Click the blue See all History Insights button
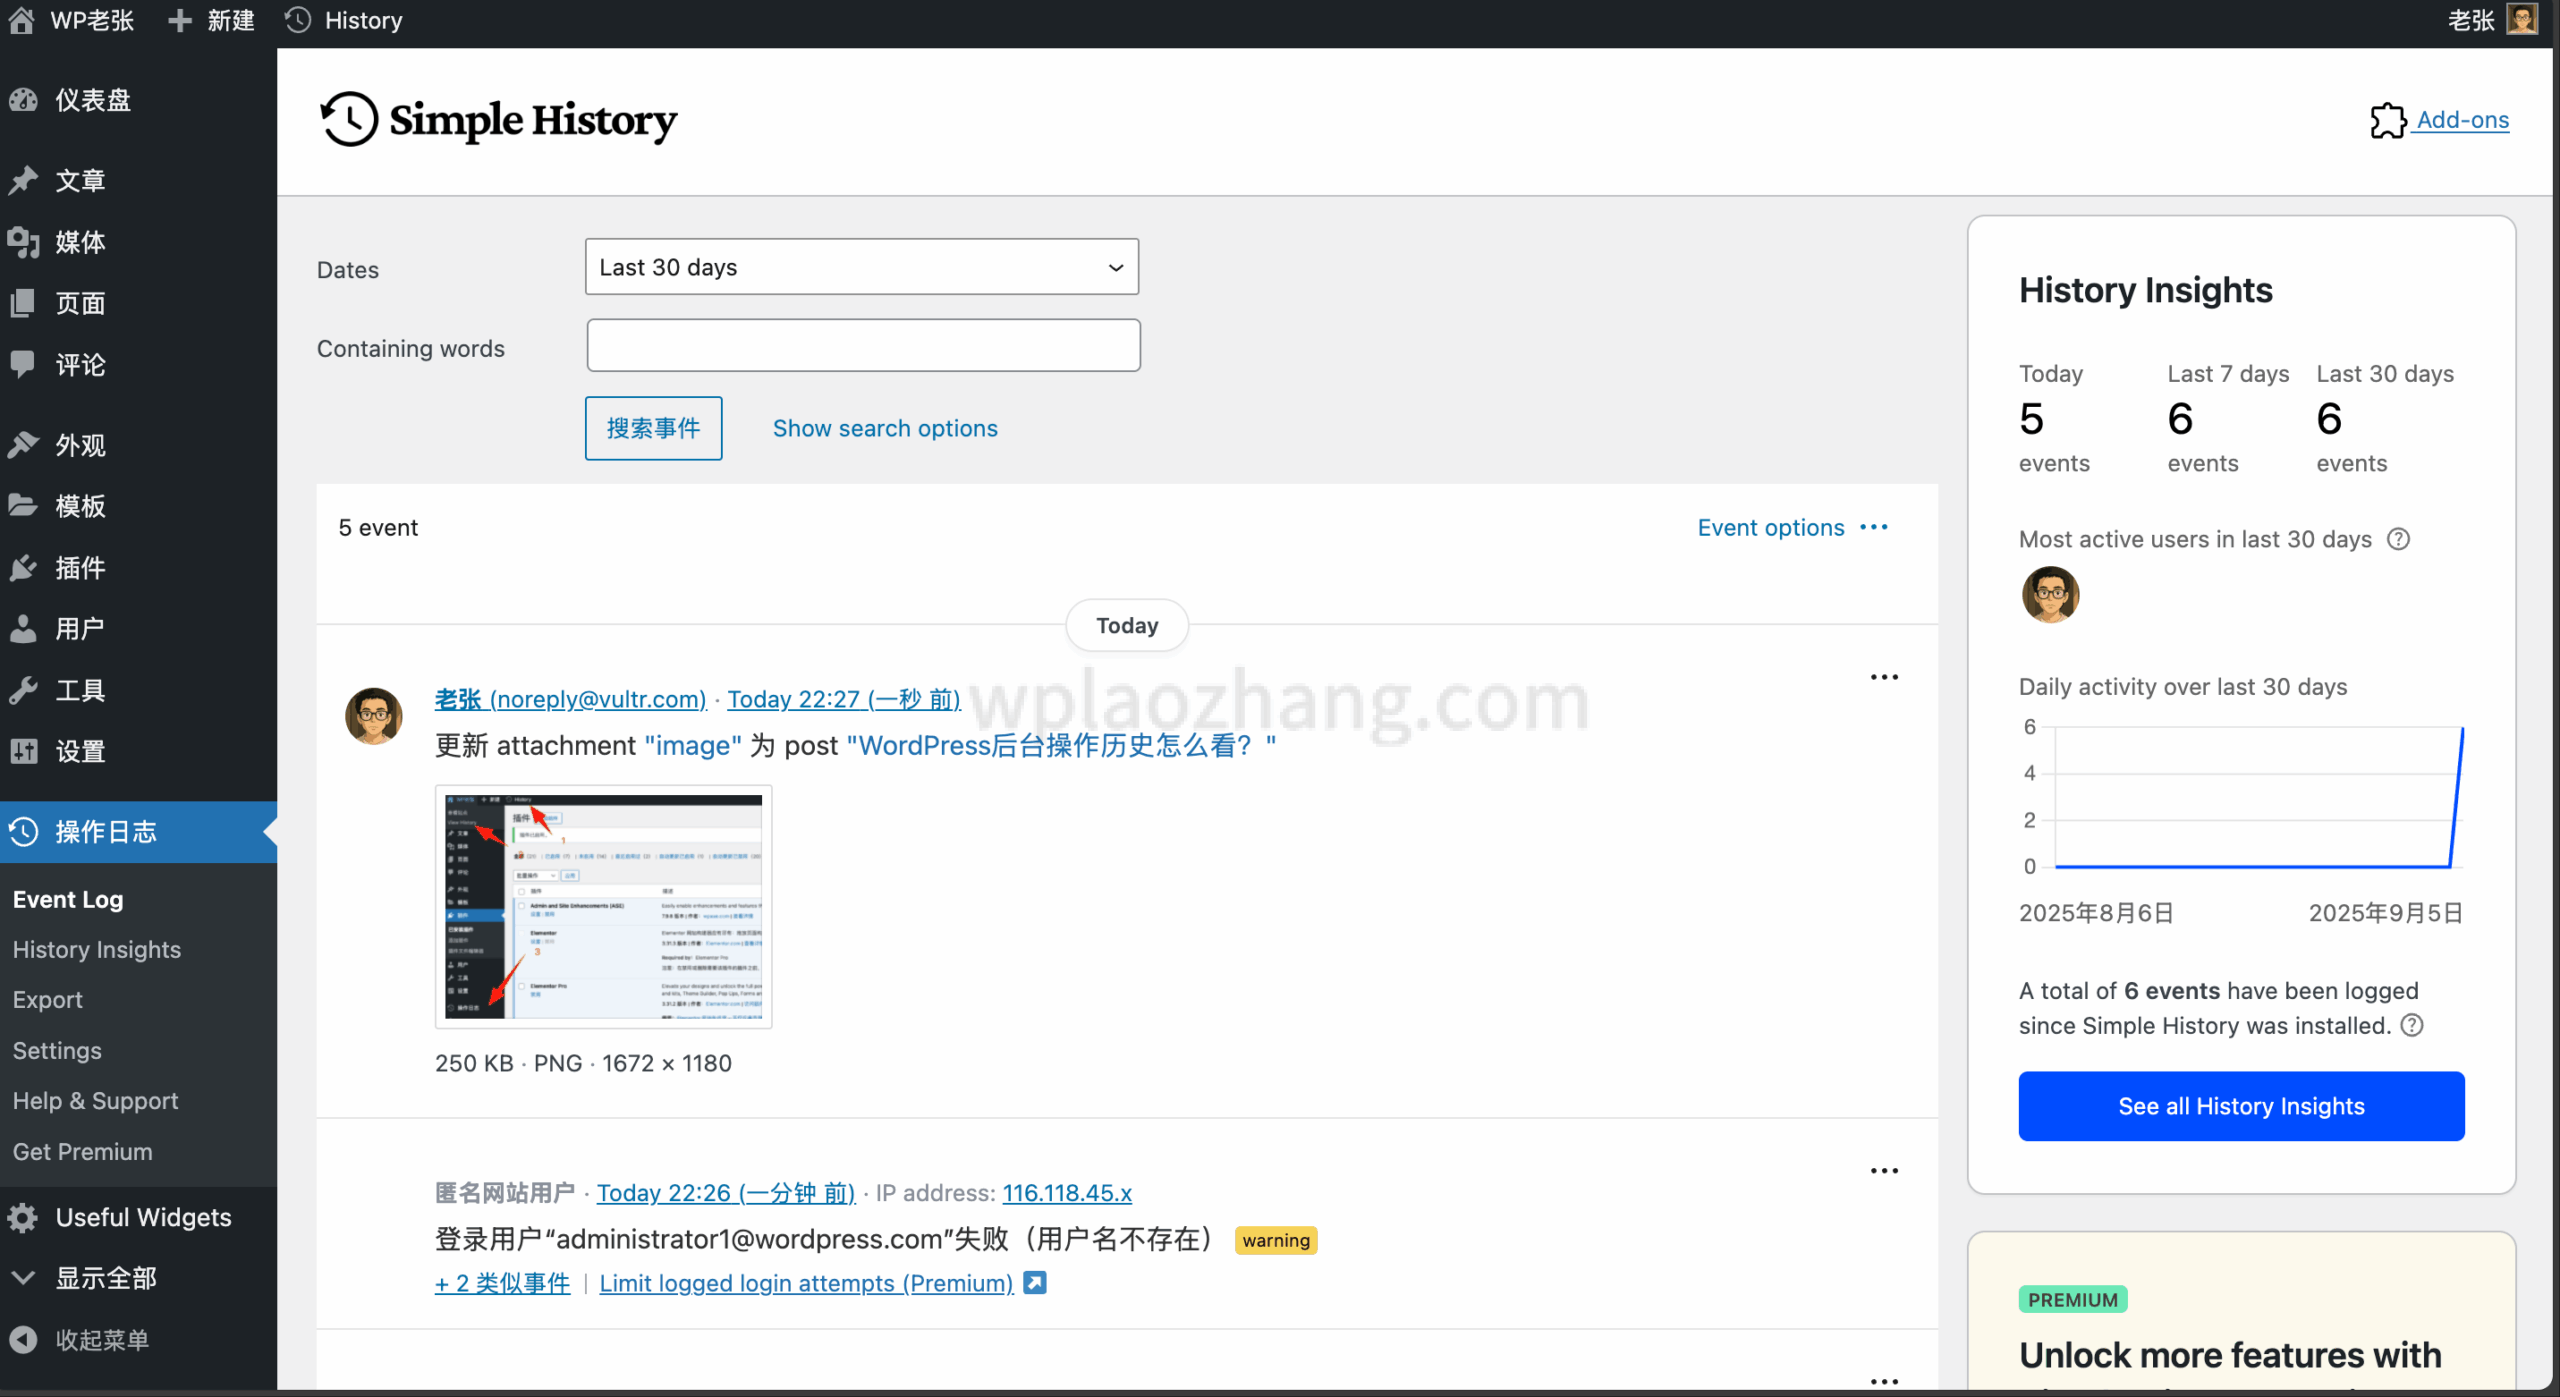 pyautogui.click(x=2241, y=1106)
